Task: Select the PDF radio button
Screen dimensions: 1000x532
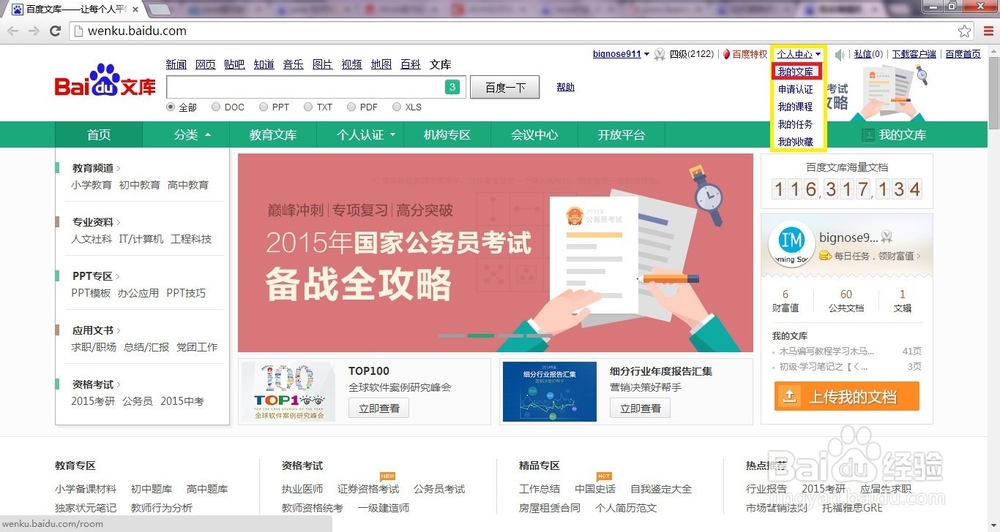Action: 351,107
